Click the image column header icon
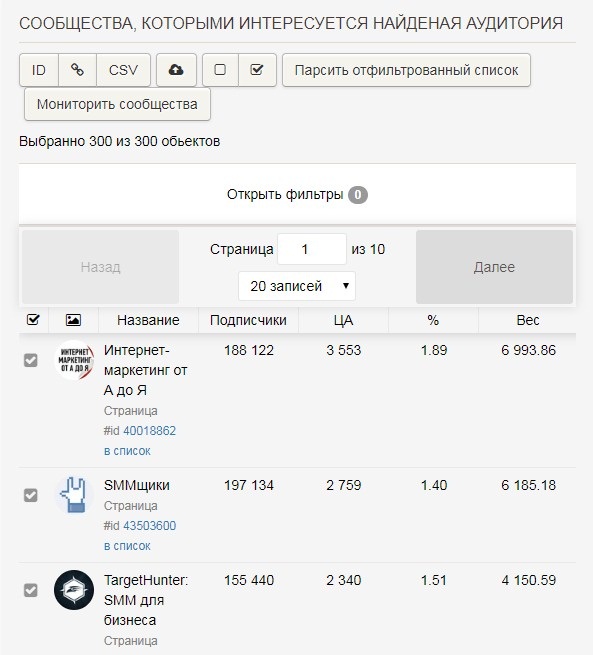Screen dimensions: 593x655 [73, 320]
